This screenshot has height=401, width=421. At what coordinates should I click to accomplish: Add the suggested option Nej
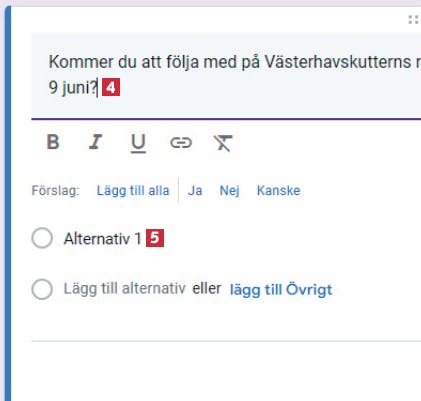(229, 191)
